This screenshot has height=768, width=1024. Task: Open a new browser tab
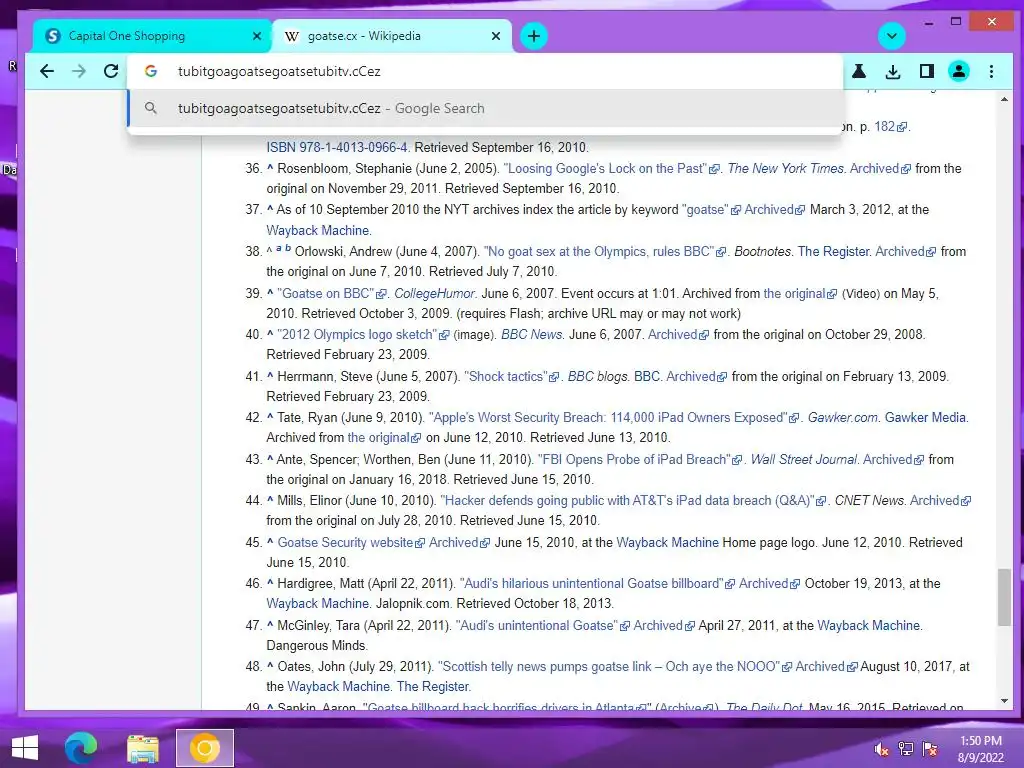(x=534, y=36)
